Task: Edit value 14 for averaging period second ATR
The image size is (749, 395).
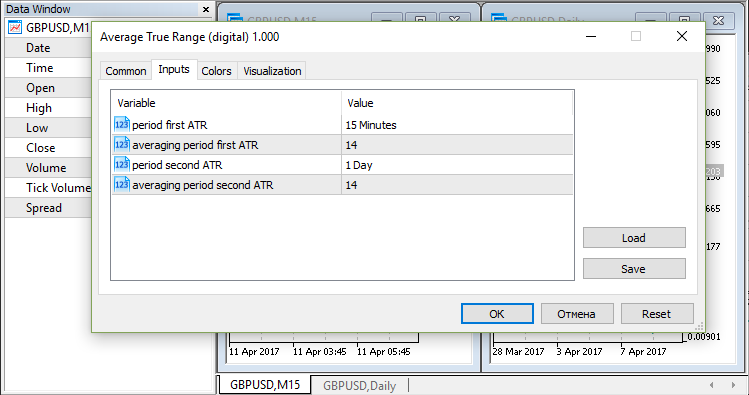Action: pos(457,185)
